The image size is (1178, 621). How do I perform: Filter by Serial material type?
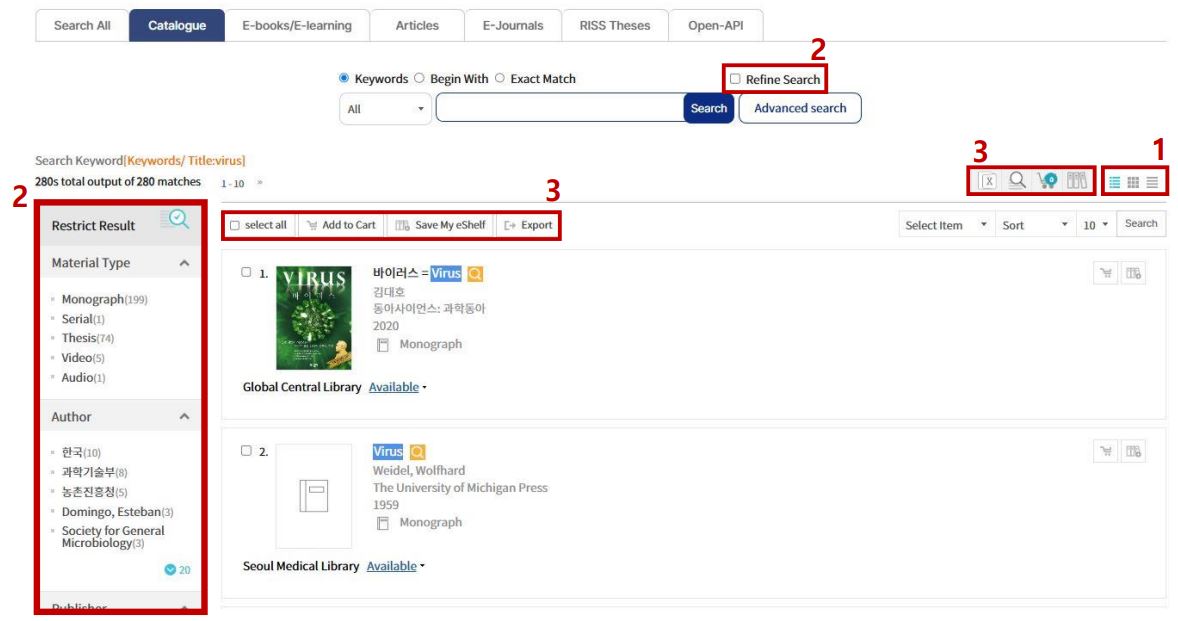[x=83, y=318]
